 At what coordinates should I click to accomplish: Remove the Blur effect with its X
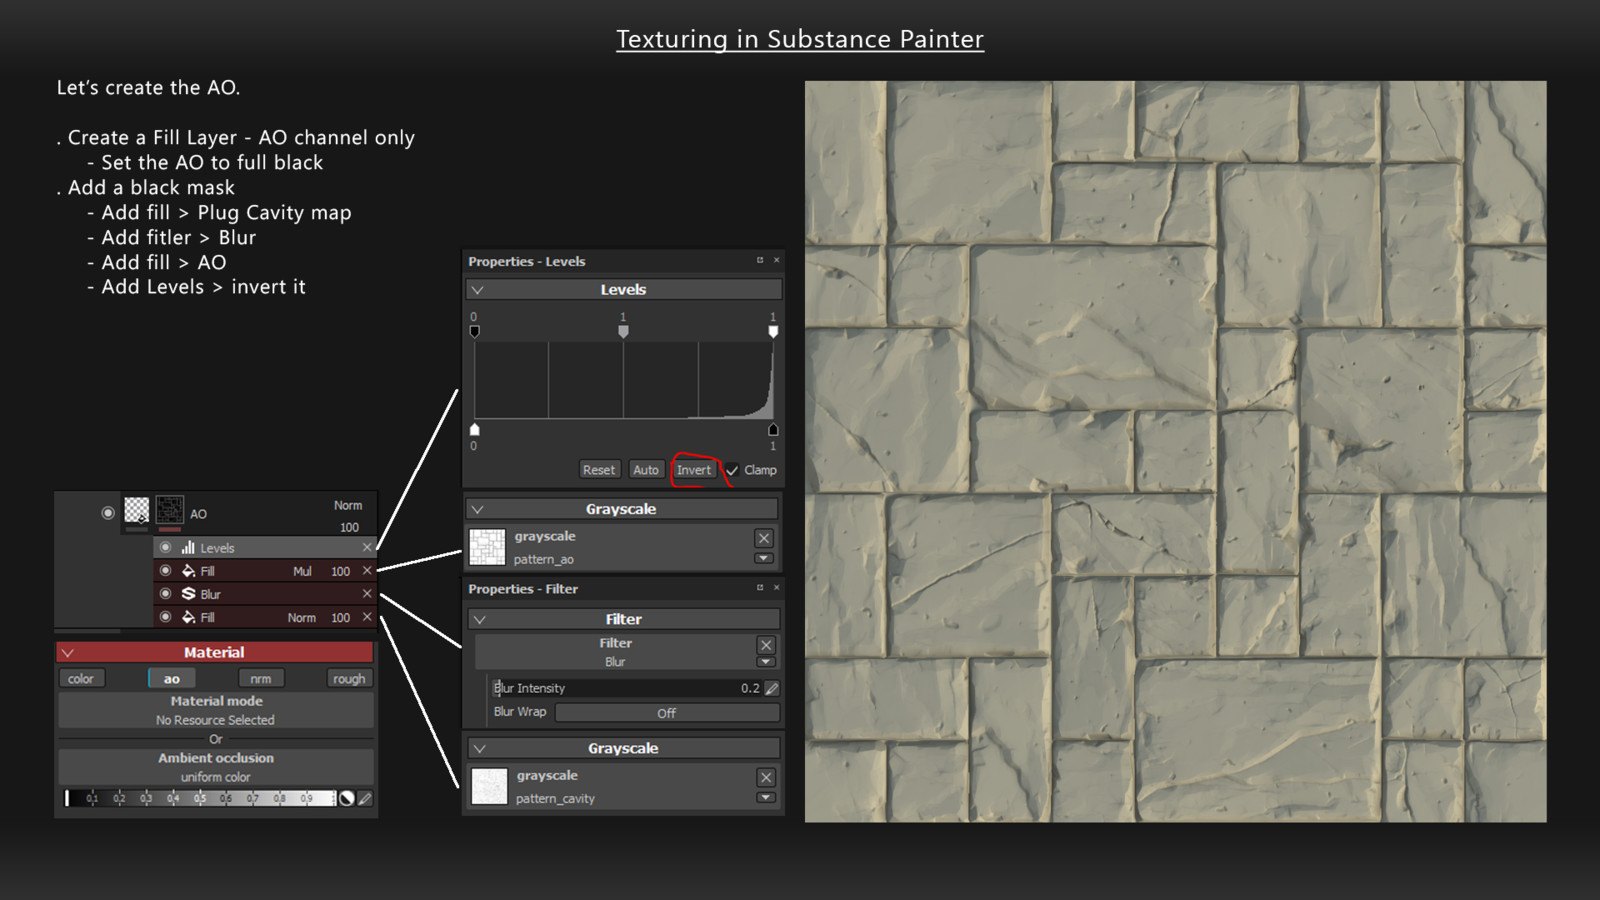[x=367, y=594]
